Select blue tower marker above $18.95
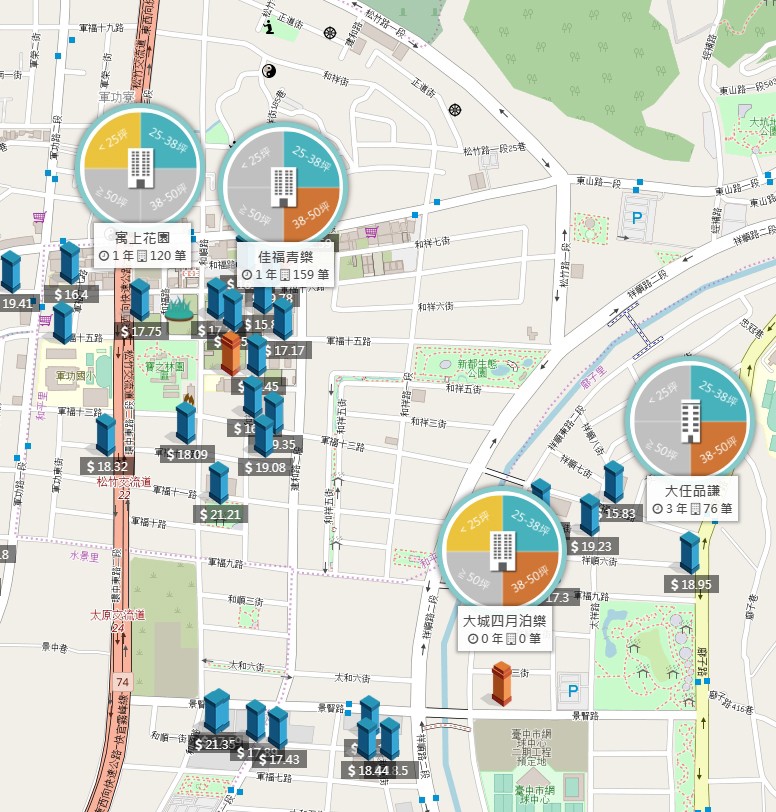Screen dimensions: 776x812 689,553
